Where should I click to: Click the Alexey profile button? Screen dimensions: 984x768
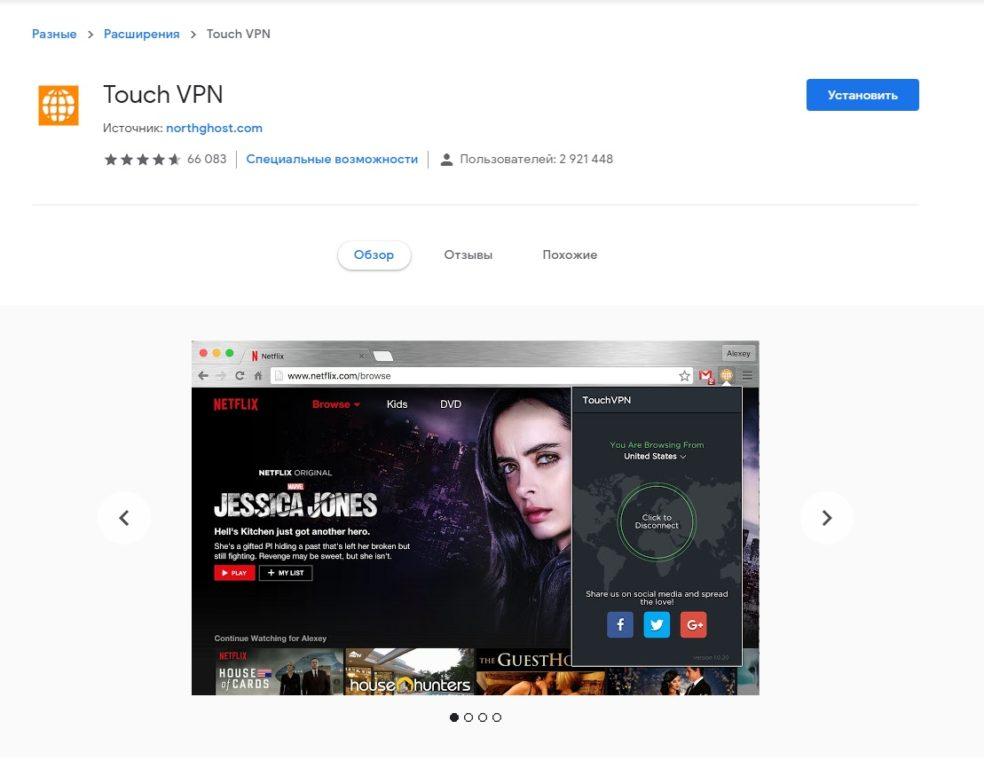tap(738, 353)
